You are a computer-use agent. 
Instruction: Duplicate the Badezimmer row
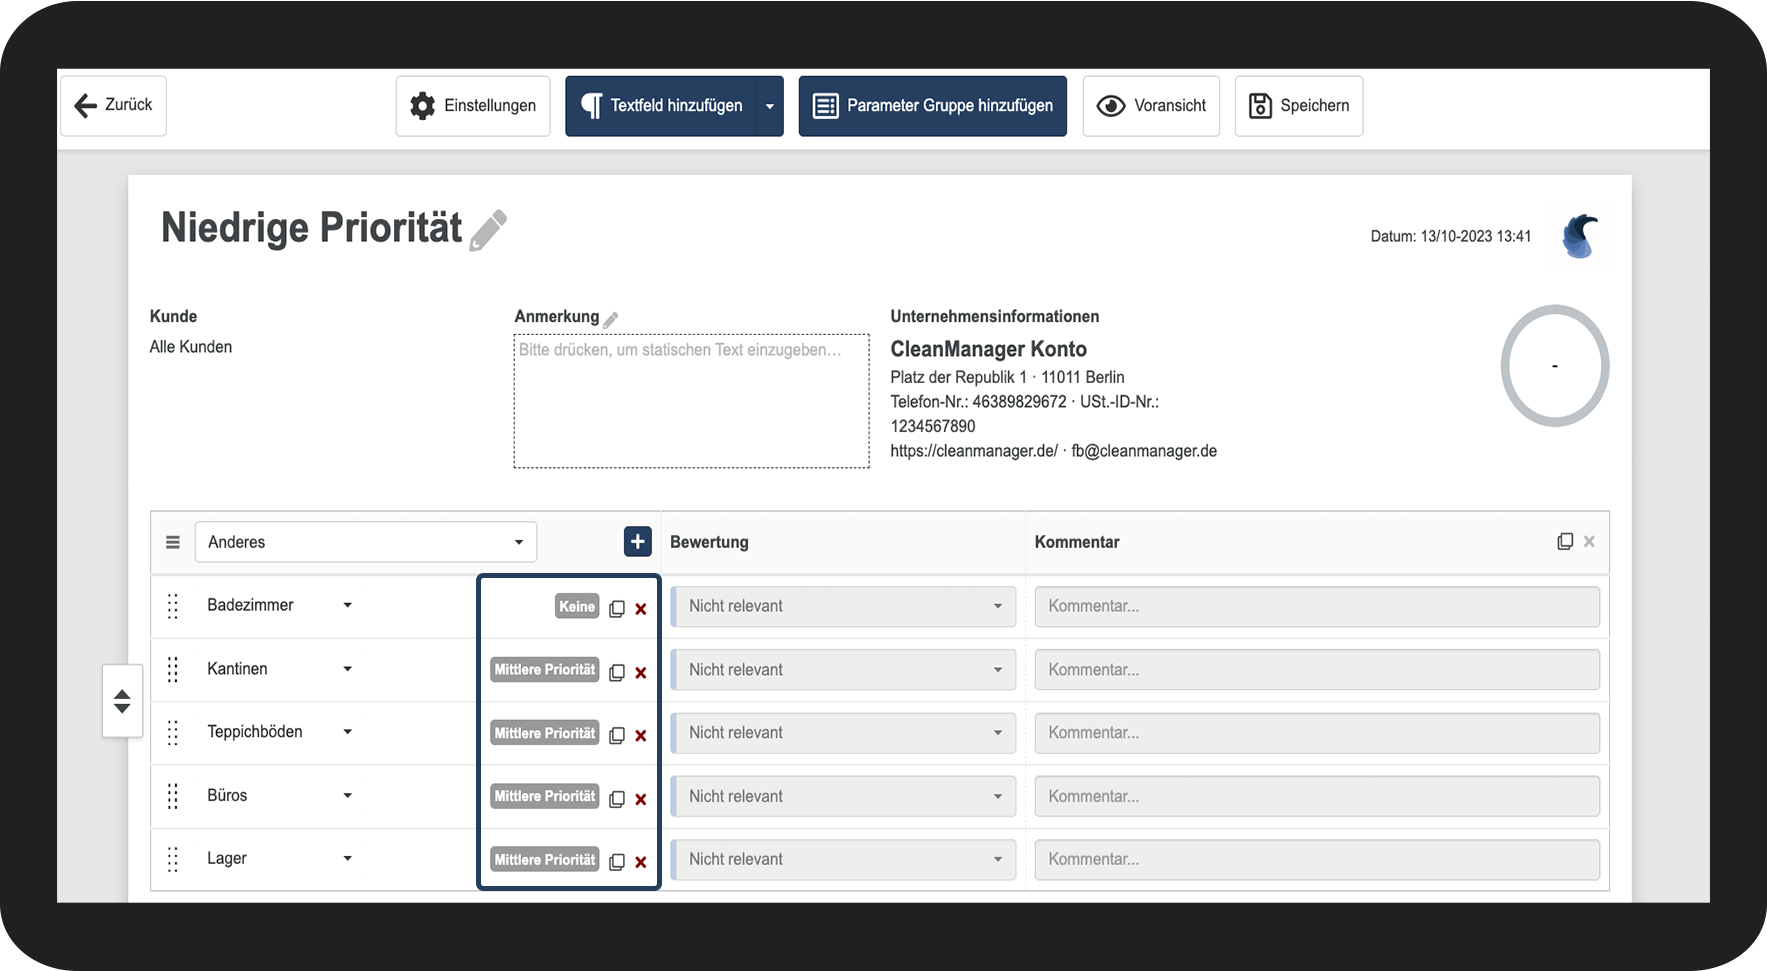tap(617, 608)
